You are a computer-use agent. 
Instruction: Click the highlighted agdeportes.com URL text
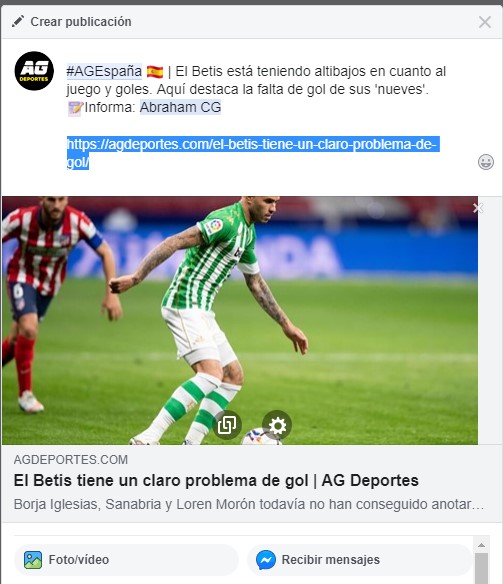[x=253, y=153]
